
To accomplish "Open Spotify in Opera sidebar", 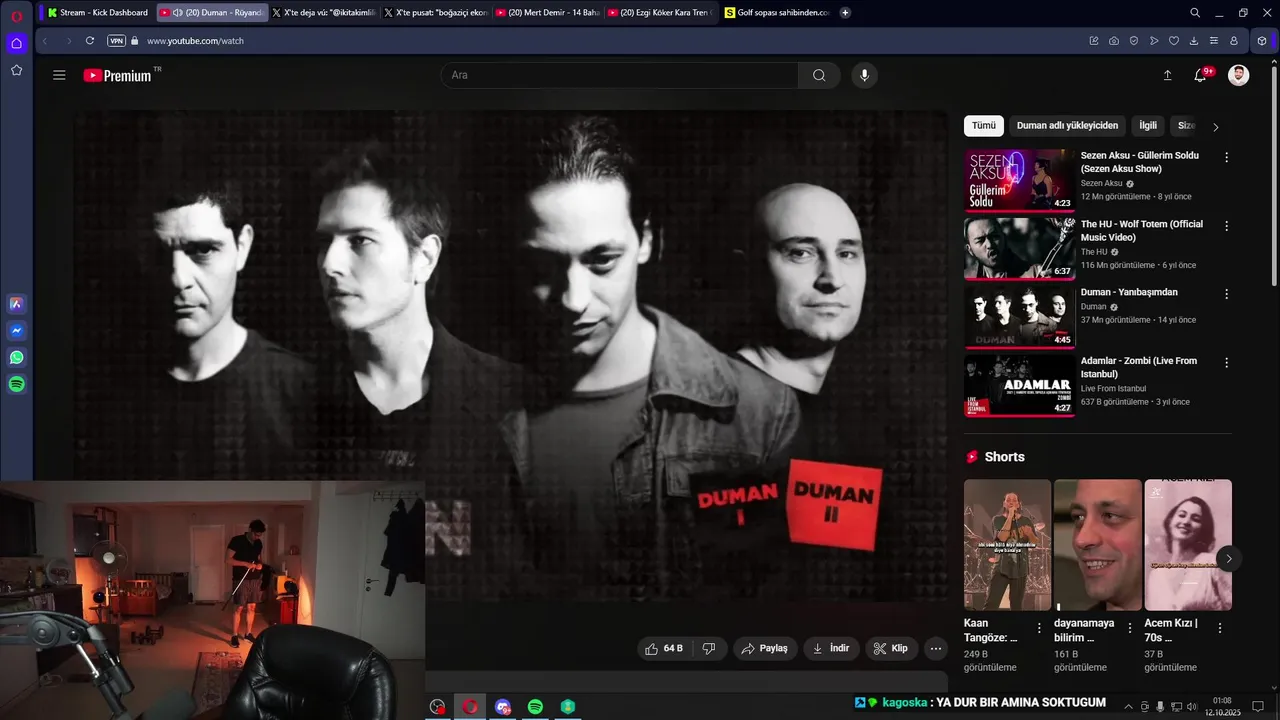I will 16,384.
